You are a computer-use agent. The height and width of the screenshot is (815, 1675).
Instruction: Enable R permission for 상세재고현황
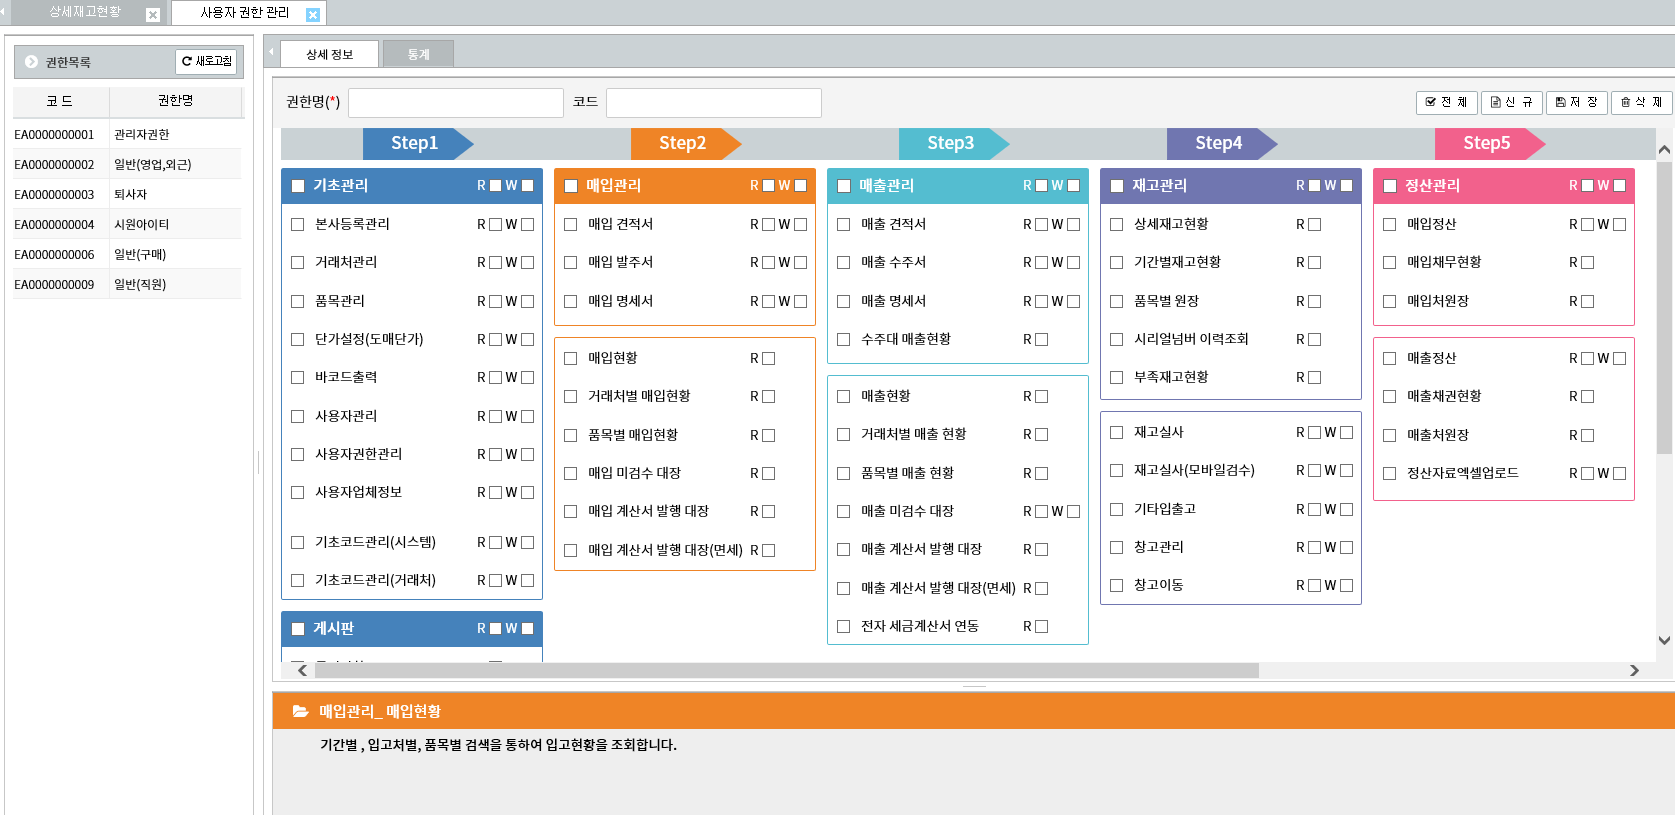(1314, 225)
